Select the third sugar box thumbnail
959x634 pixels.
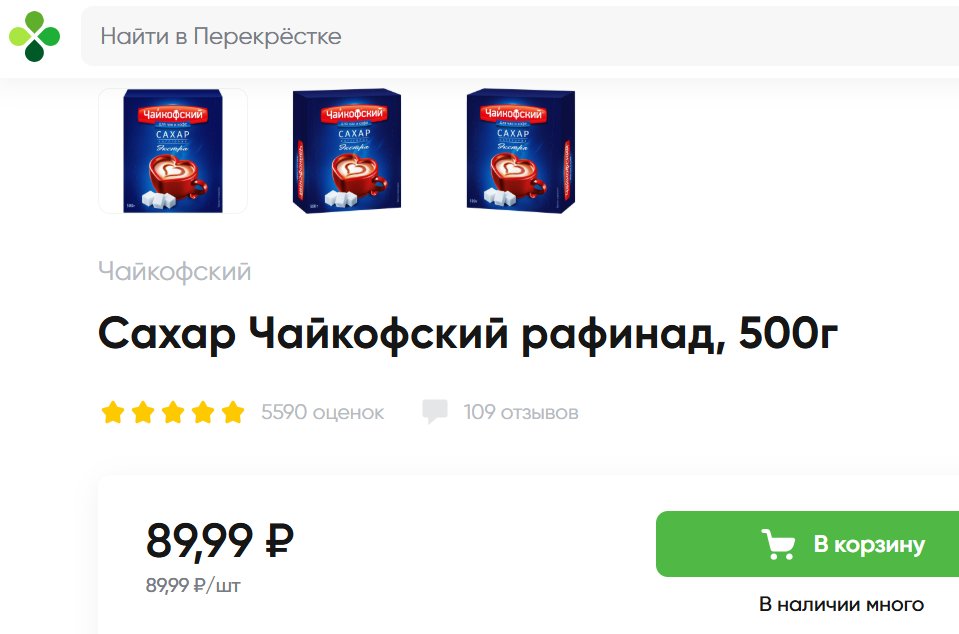click(520, 151)
